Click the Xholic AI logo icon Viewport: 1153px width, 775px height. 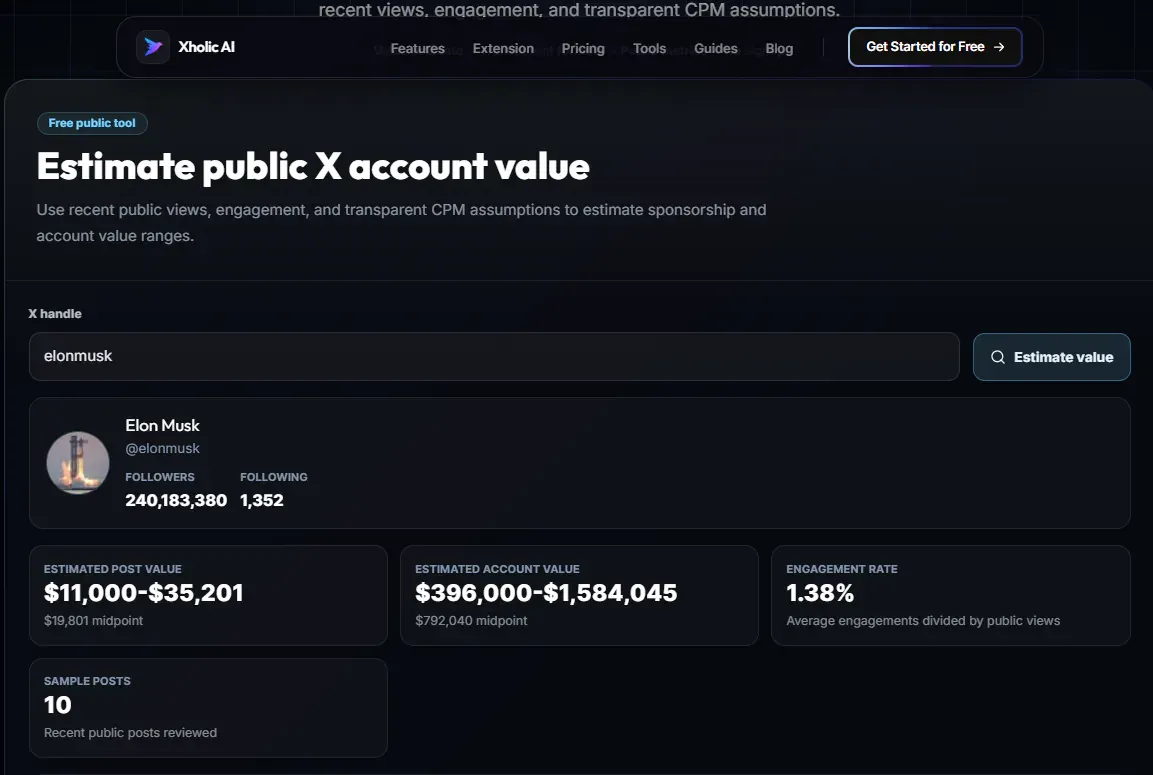click(x=153, y=47)
